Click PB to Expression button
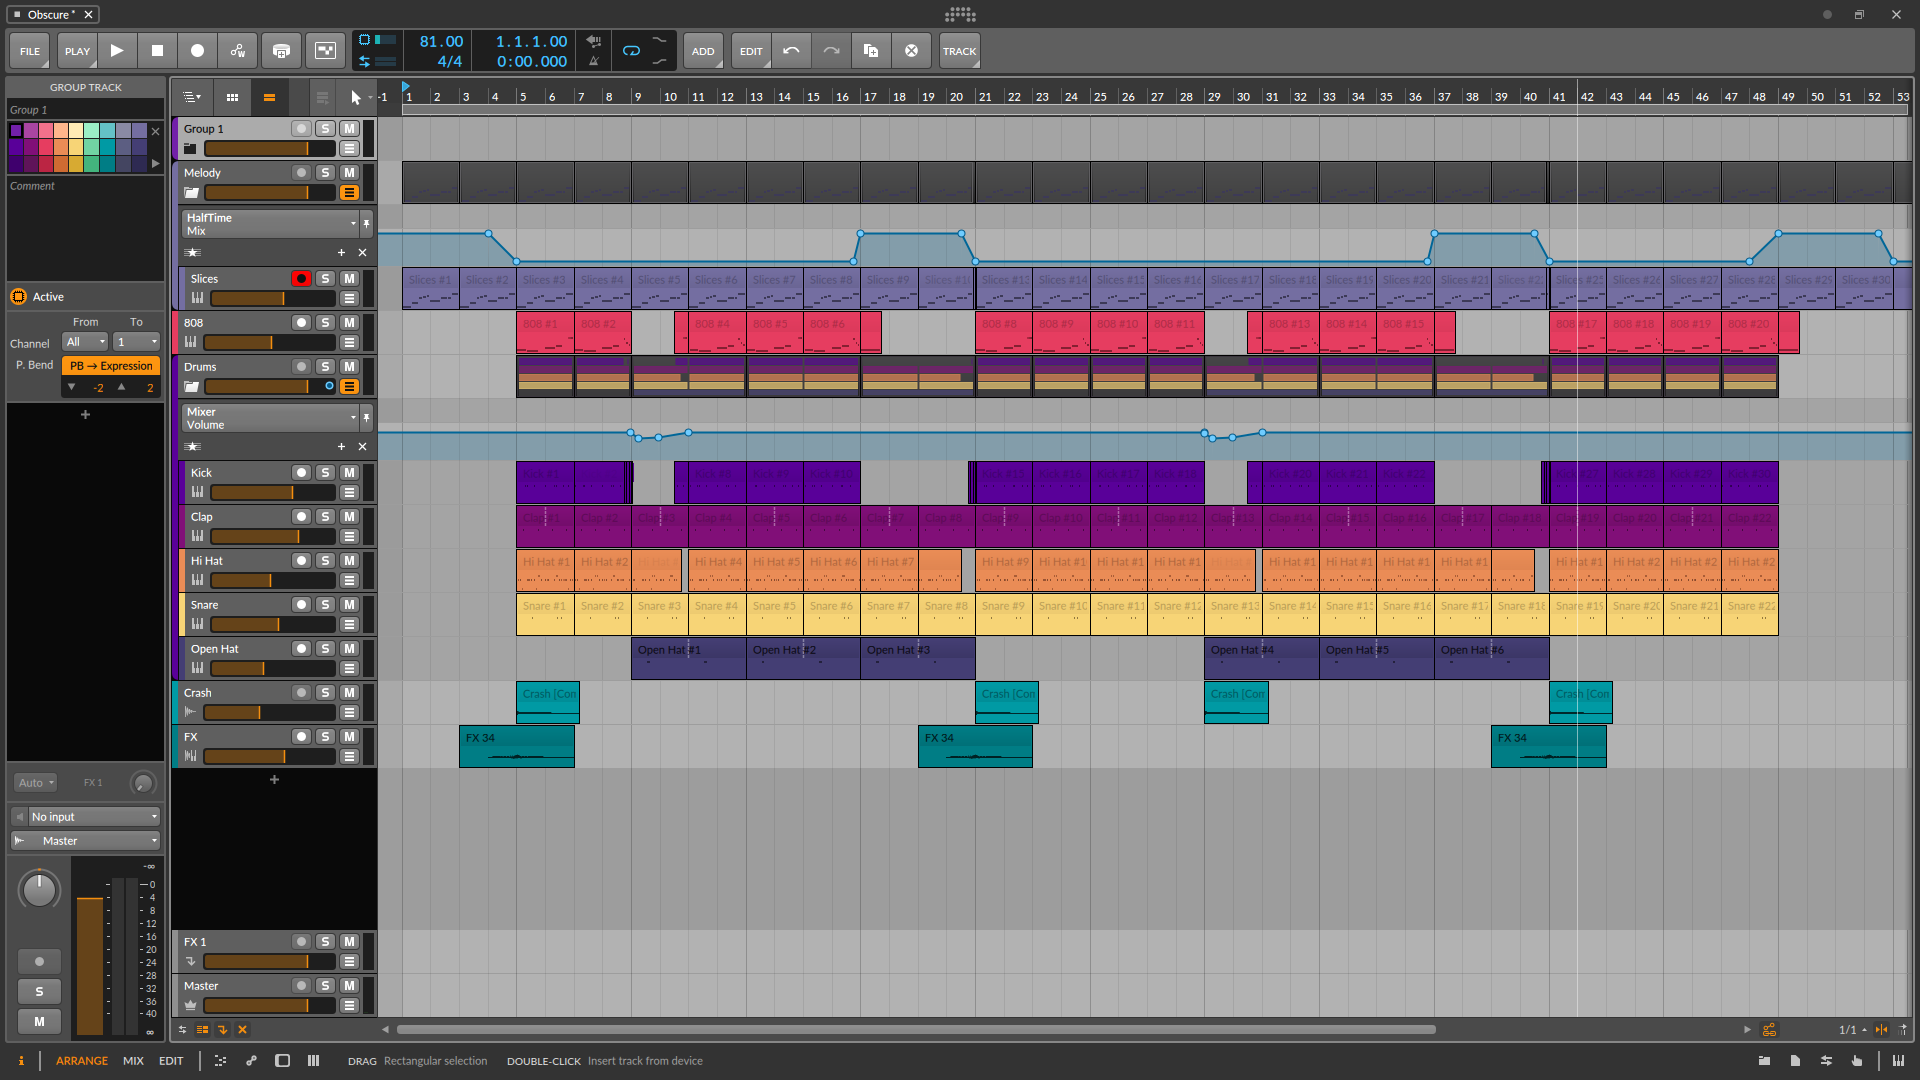 [112, 366]
